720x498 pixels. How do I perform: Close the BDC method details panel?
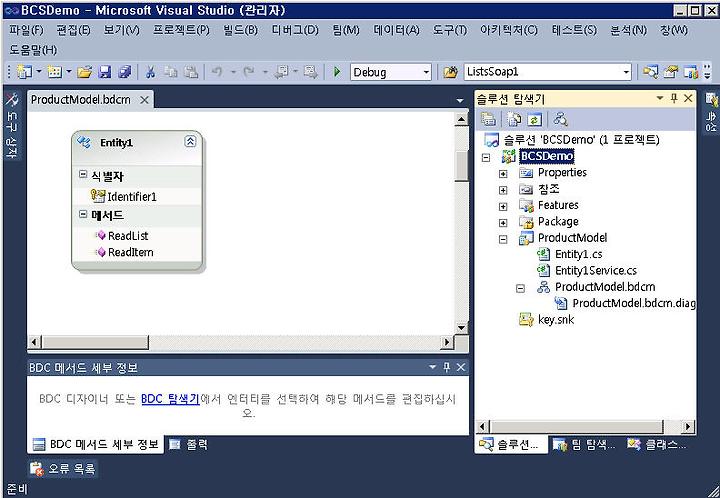coord(461,367)
